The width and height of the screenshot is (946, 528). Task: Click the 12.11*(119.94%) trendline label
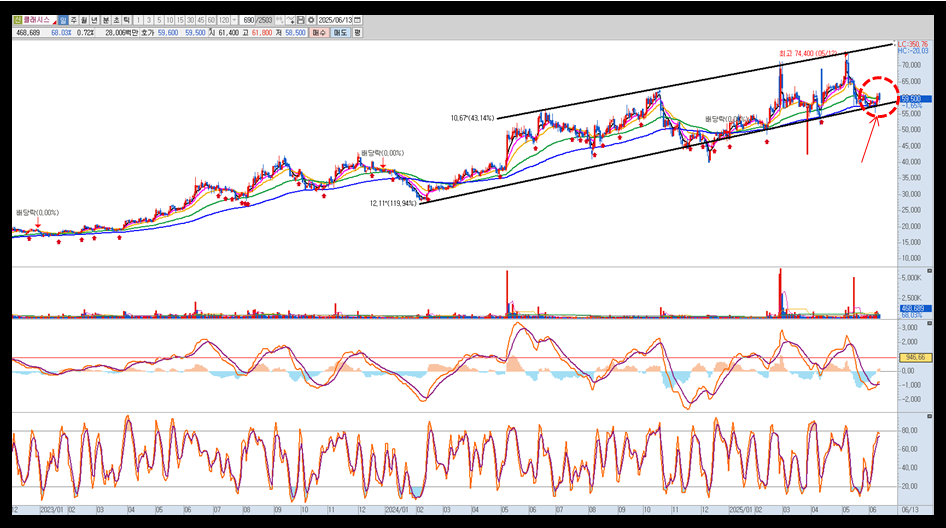coord(393,203)
